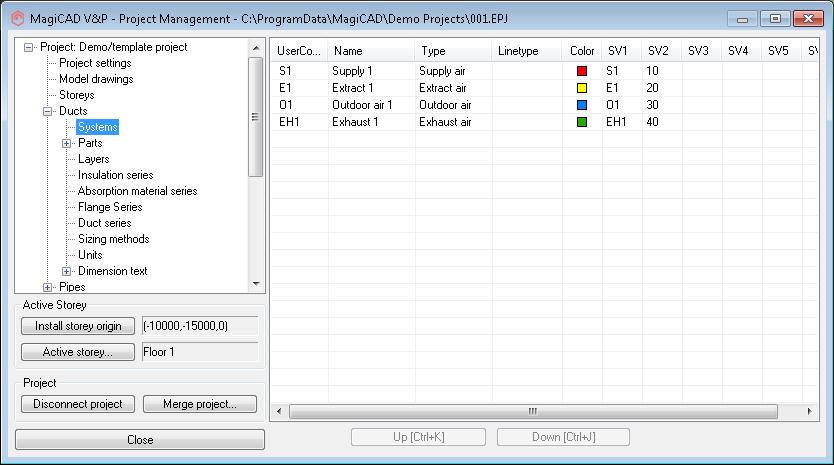The width and height of the screenshot is (834, 465).
Task: Select the Exhaust 1 name cell
Action: pyautogui.click(x=371, y=122)
